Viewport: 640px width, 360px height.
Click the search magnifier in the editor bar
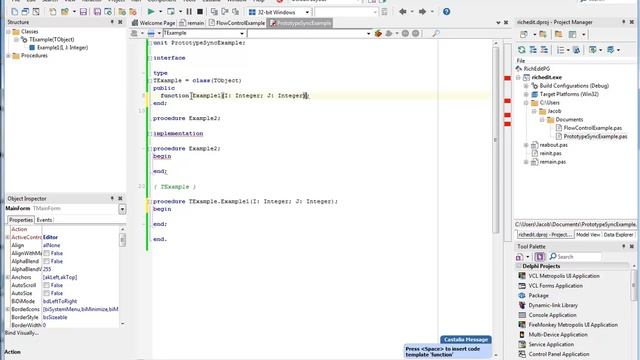tap(436, 33)
